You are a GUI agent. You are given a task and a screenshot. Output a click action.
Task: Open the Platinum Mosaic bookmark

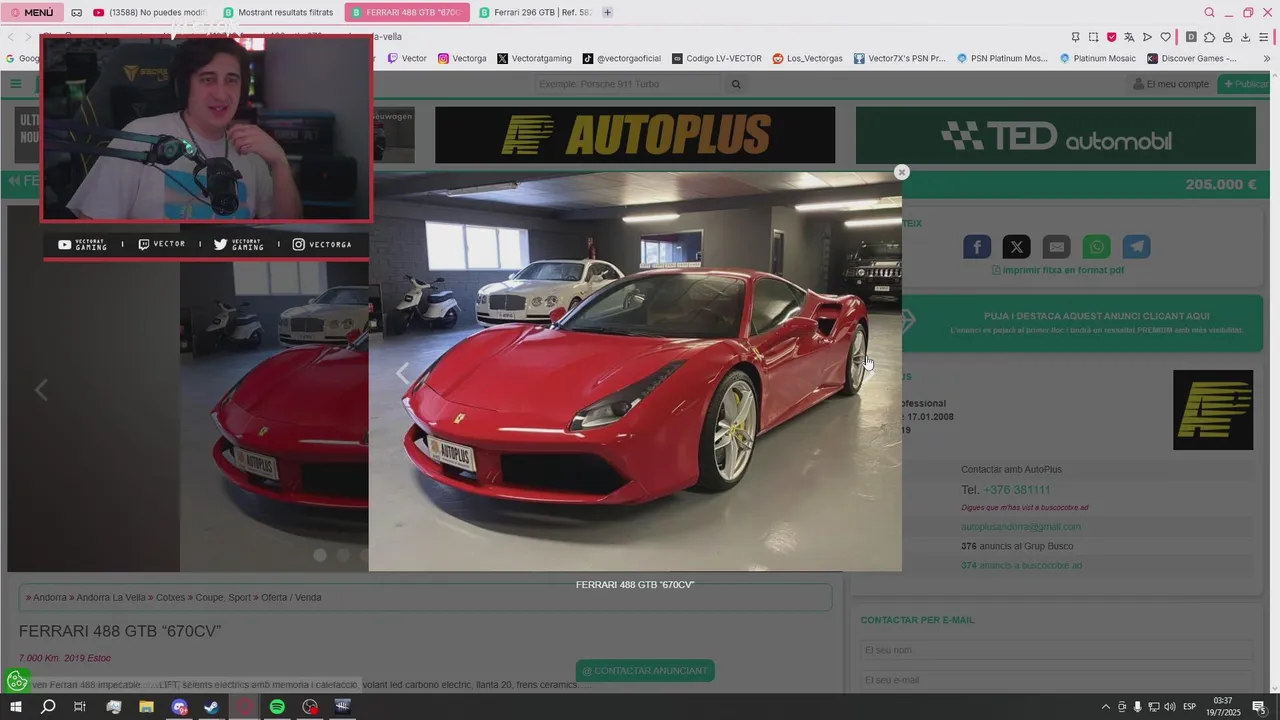1097,58
